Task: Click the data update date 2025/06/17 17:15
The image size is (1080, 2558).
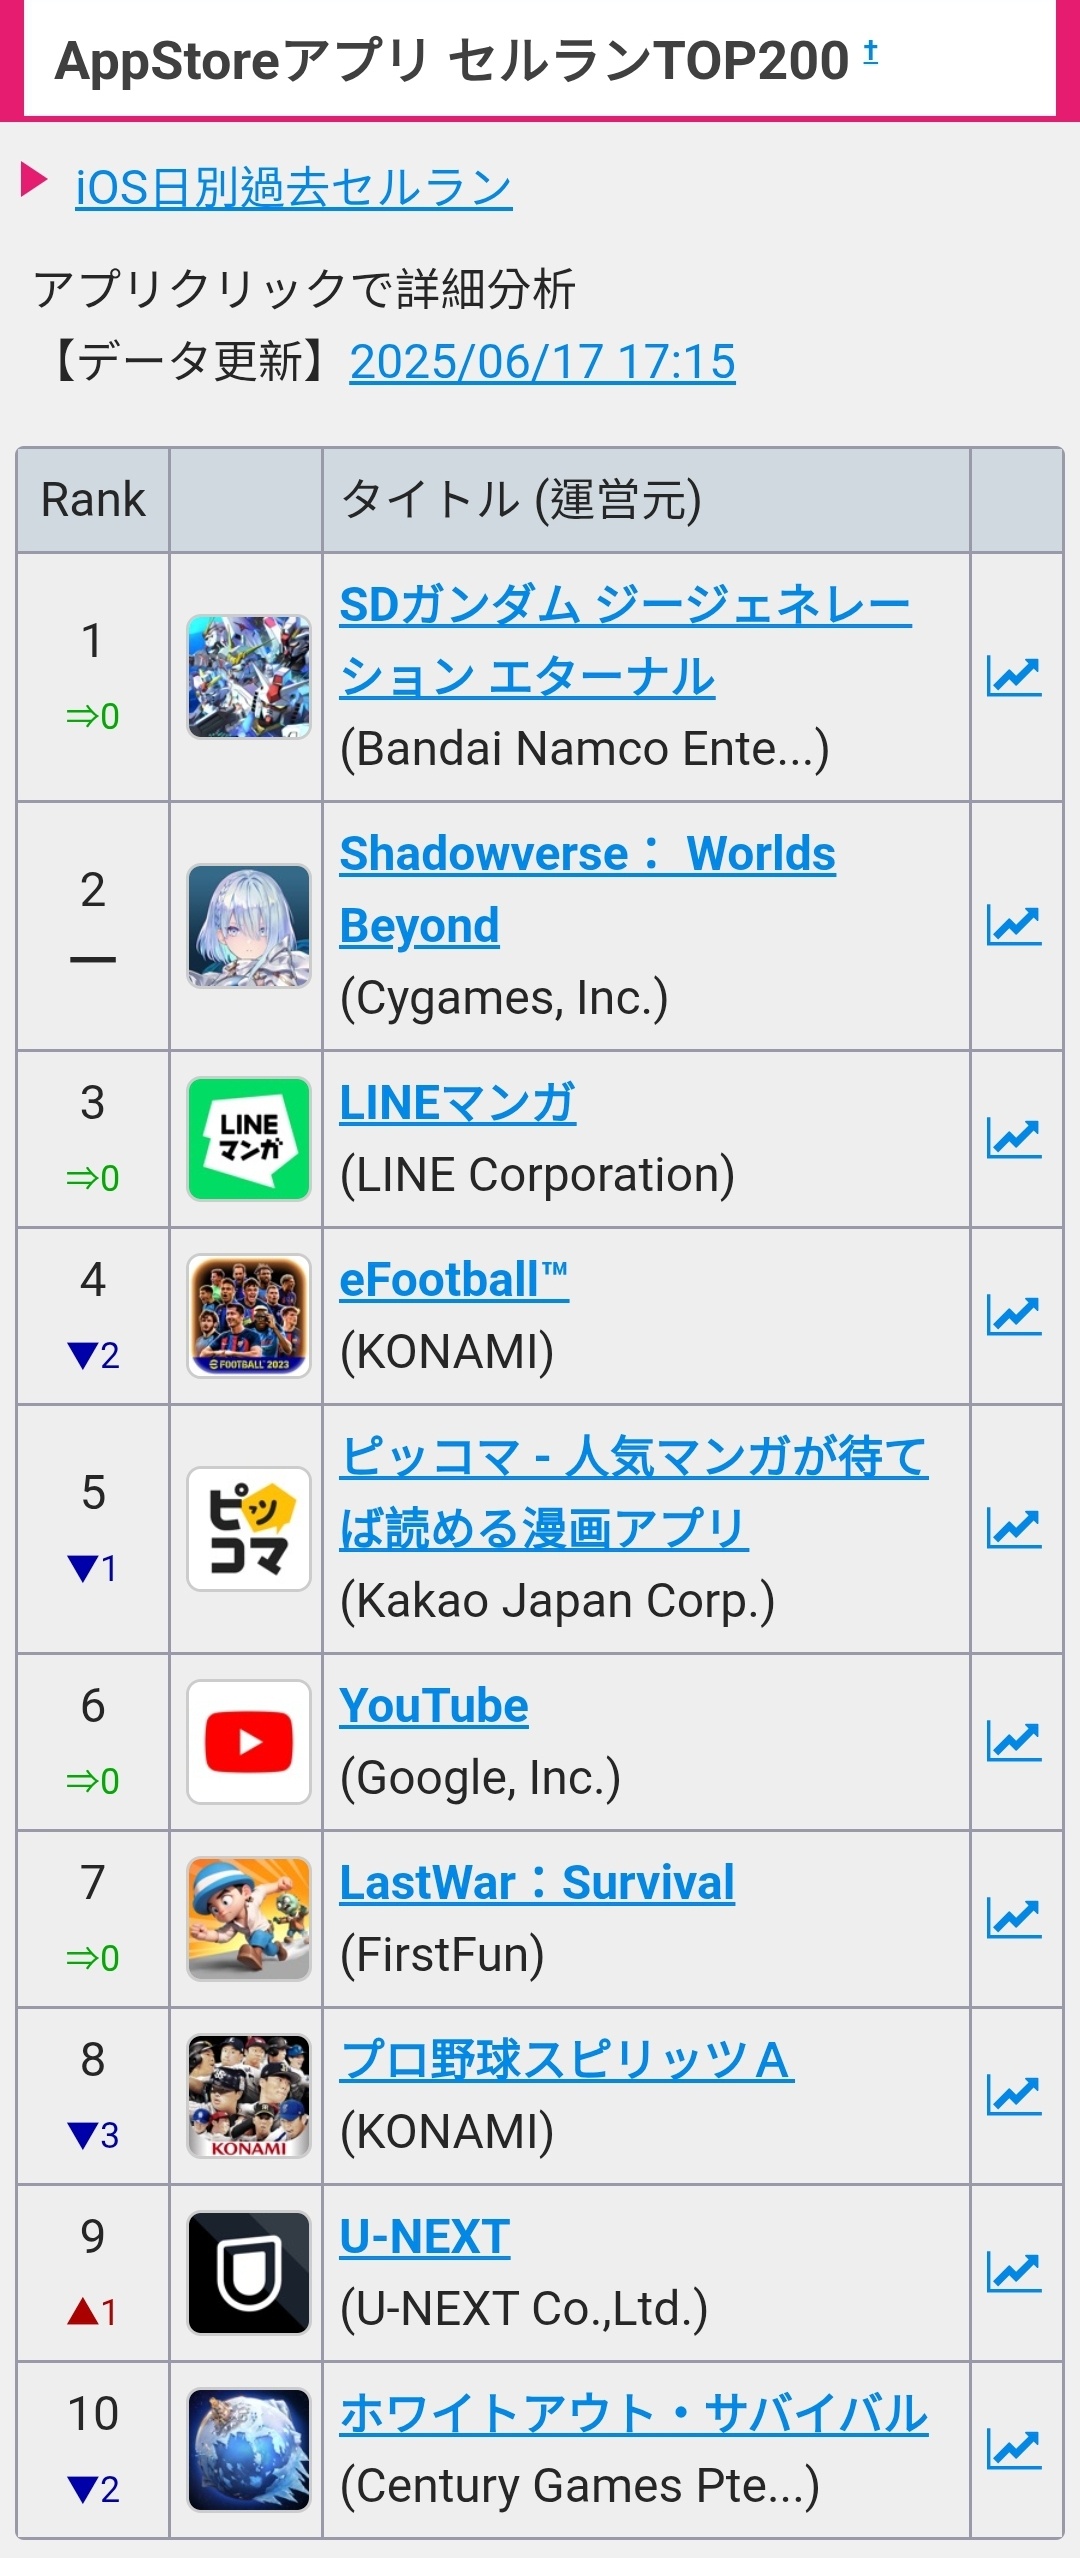Action: (543, 362)
